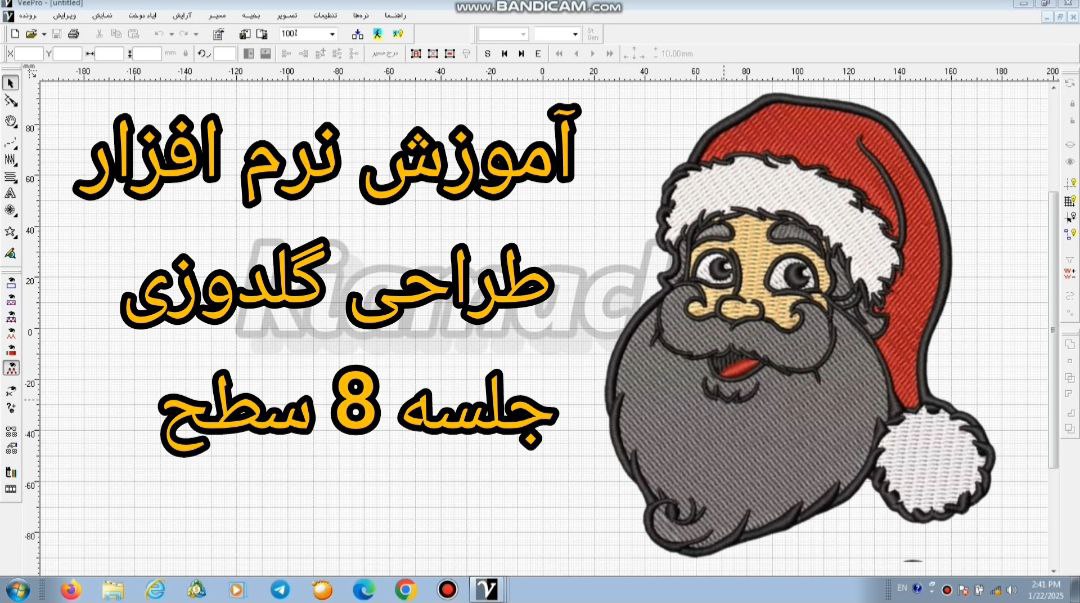Select the hand pan tool
This screenshot has height=603, width=1080.
[11, 121]
